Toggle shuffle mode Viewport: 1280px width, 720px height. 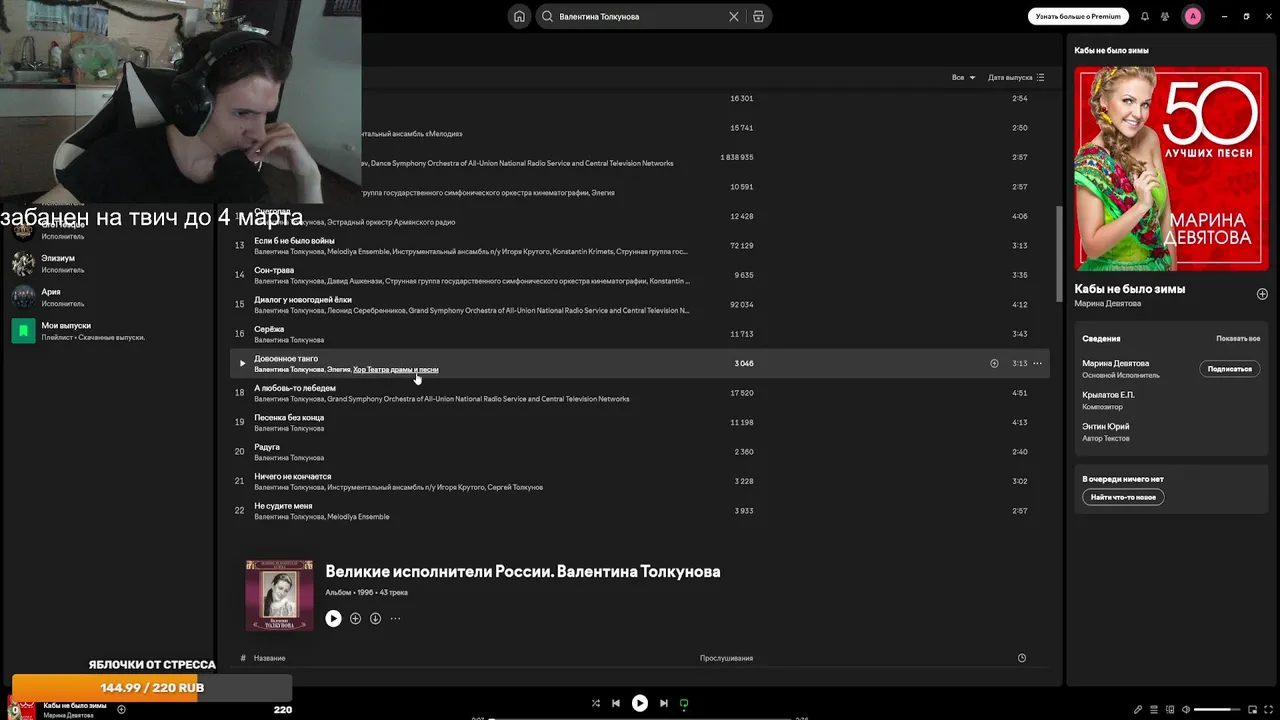595,703
